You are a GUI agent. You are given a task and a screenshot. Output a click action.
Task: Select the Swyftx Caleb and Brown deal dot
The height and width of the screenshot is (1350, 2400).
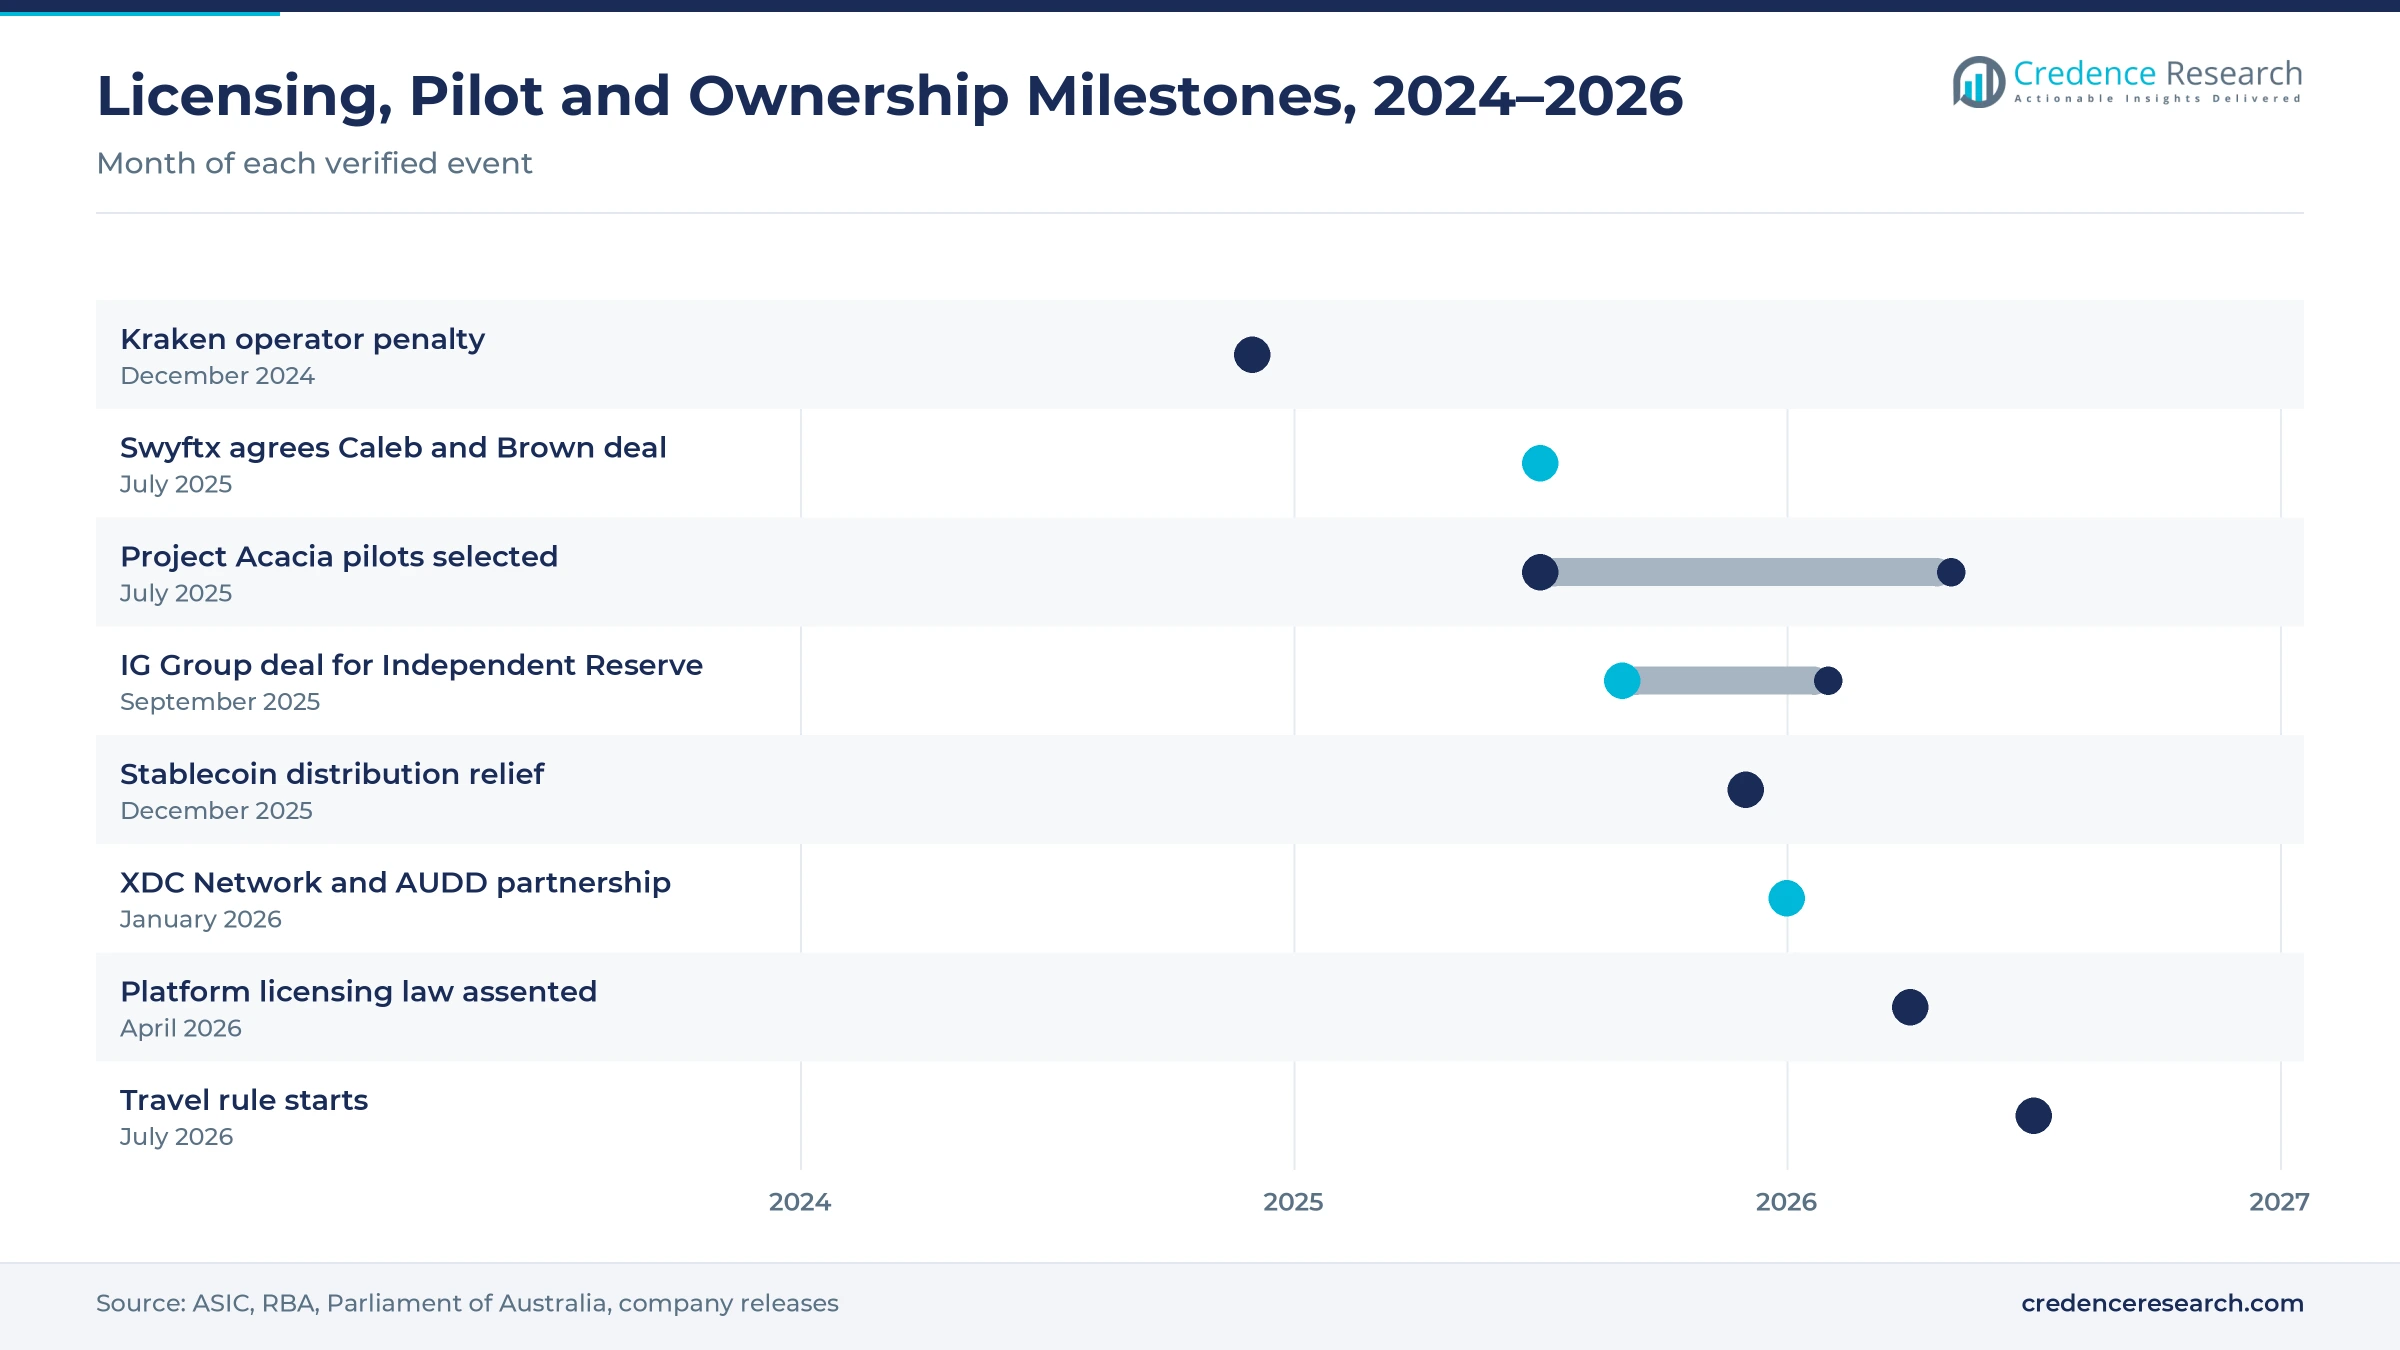click(1540, 463)
